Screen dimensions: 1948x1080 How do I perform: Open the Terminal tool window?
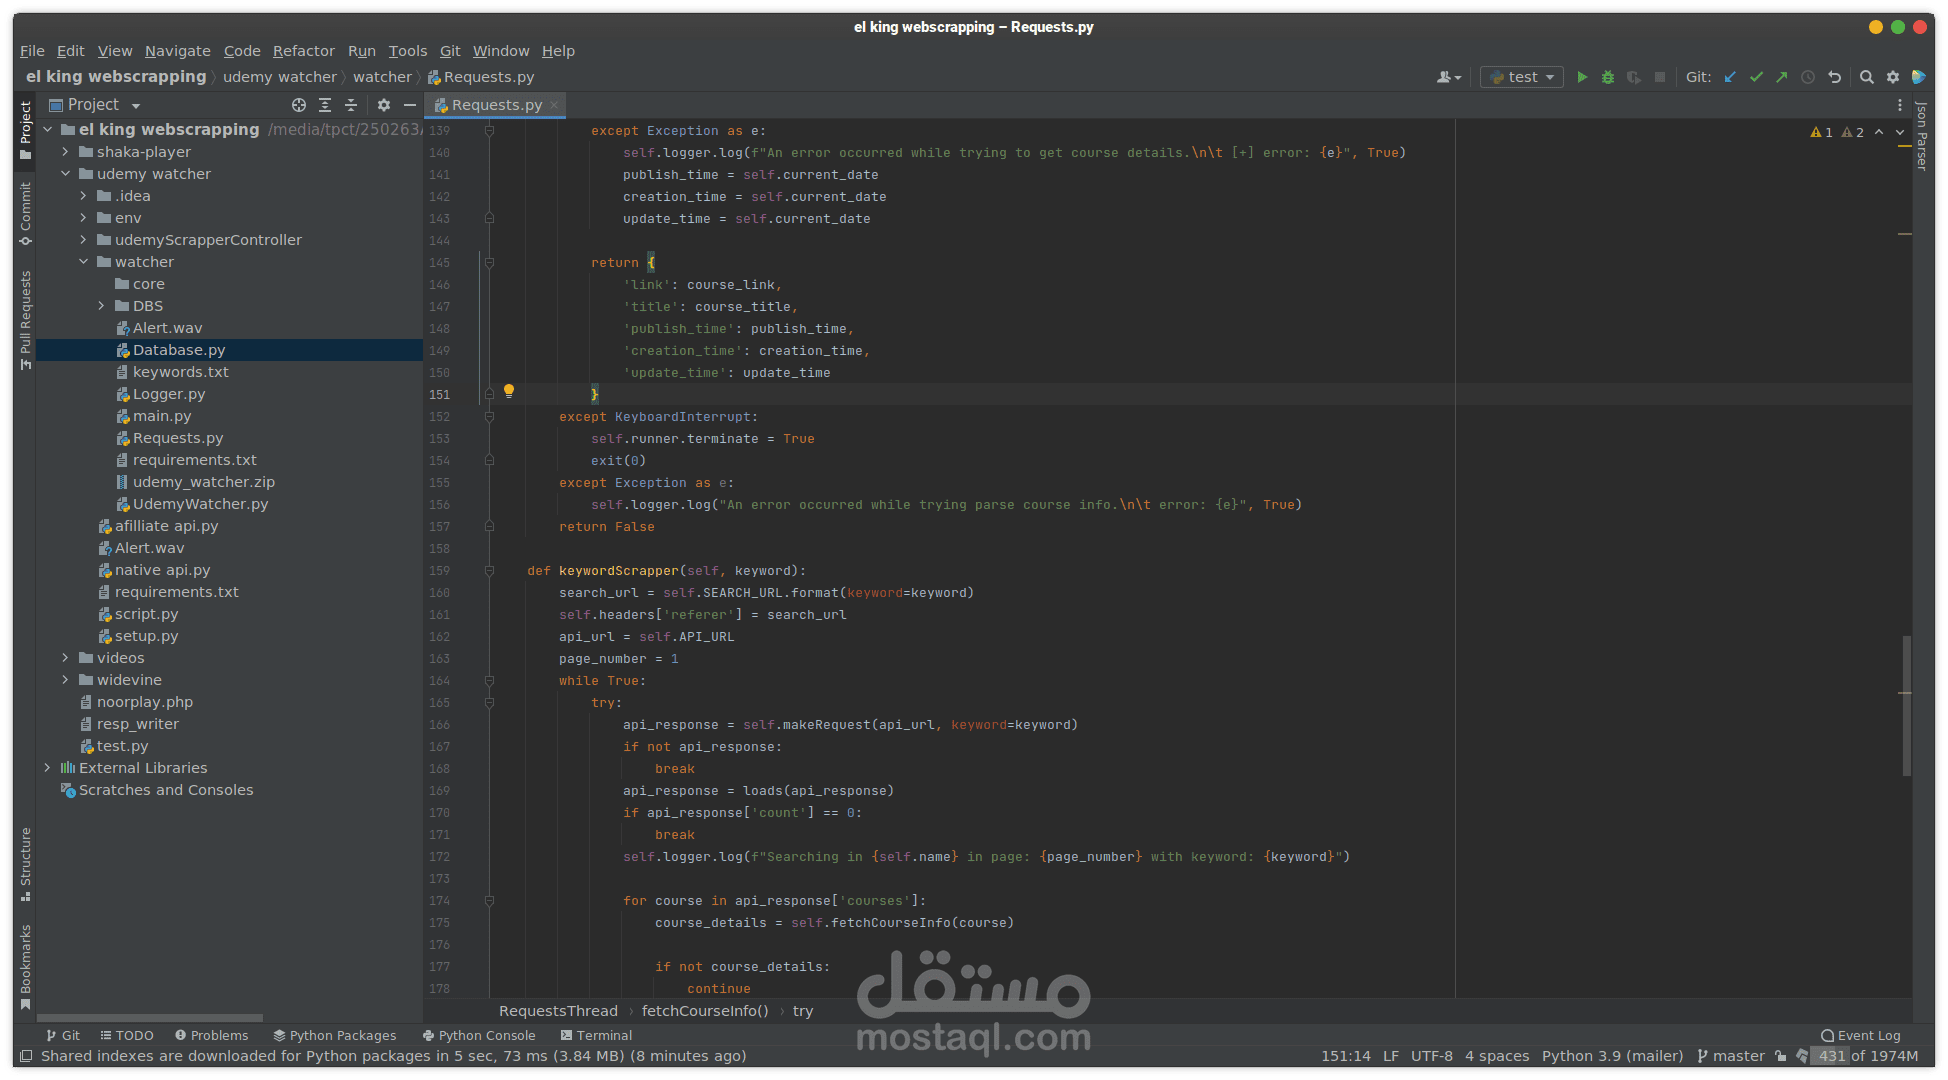click(597, 1036)
